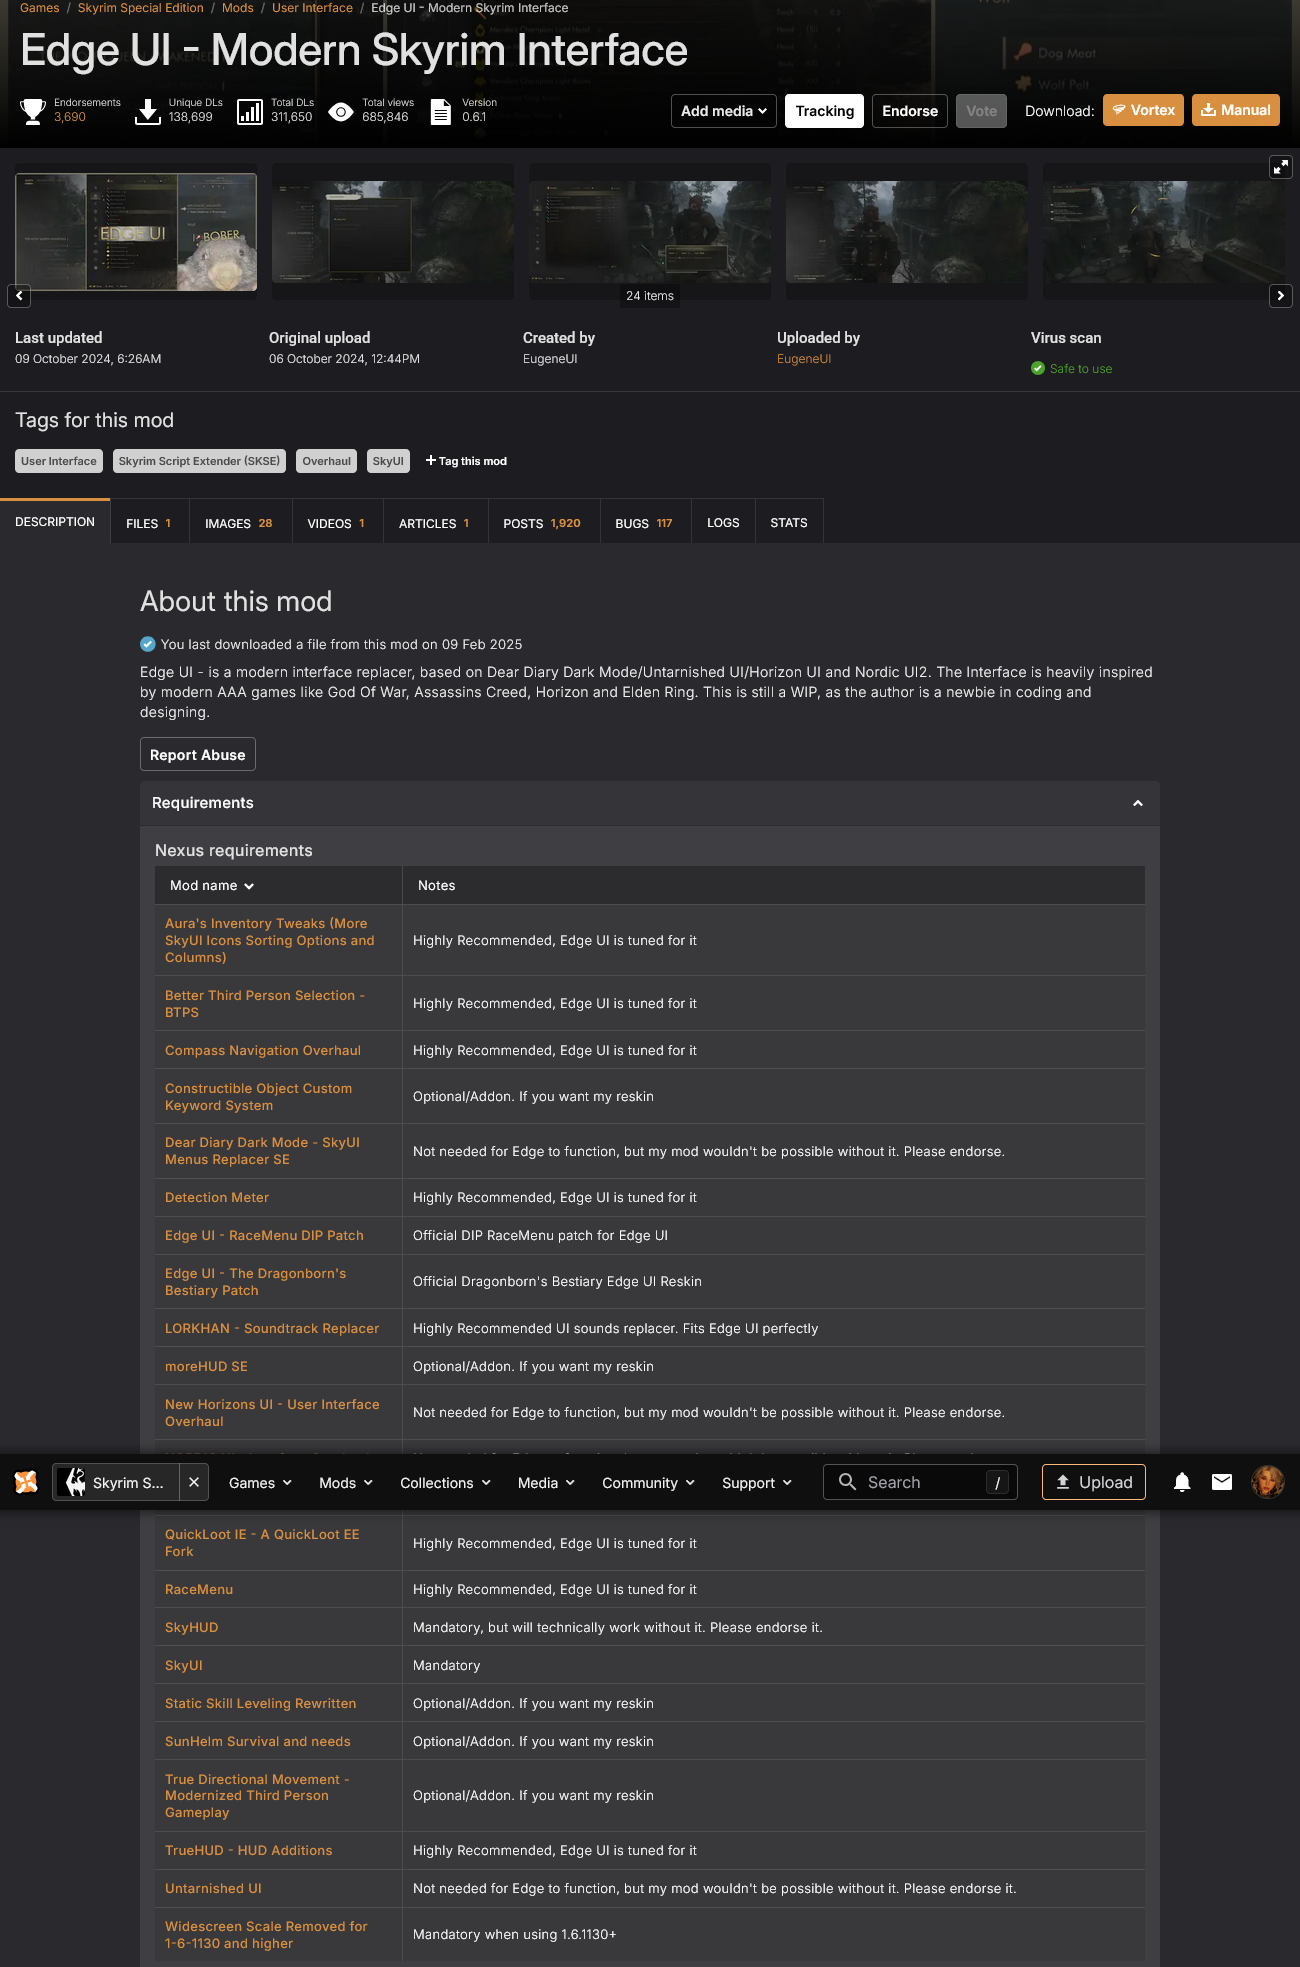Click the Manual download button

[x=1236, y=110]
